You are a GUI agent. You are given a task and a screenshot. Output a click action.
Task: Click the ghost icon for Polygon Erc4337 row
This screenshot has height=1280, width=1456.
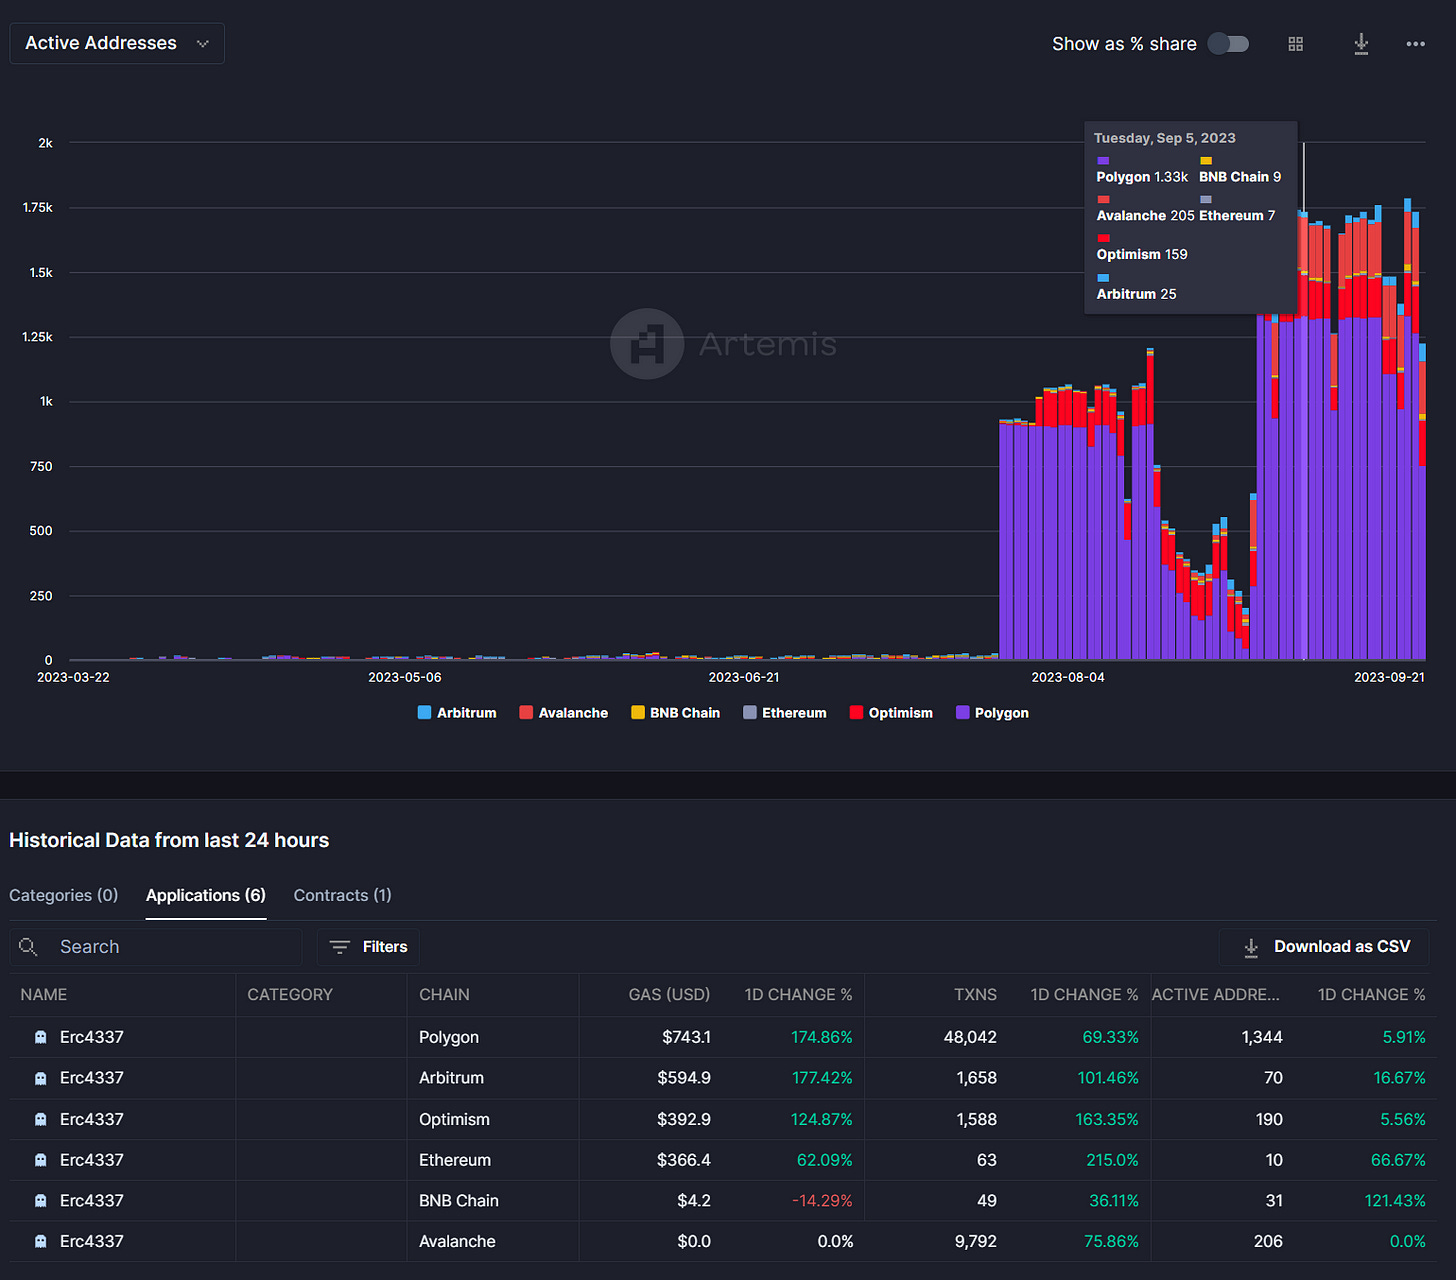click(x=41, y=1037)
